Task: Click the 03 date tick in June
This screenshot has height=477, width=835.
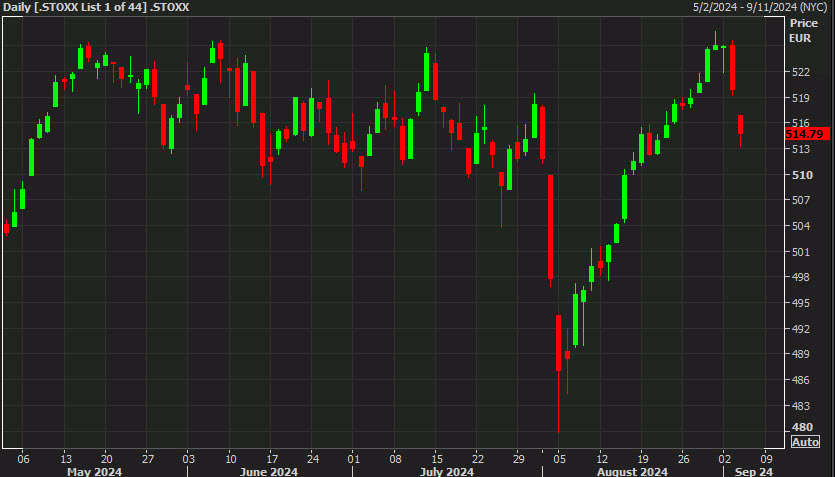Action: pos(188,459)
